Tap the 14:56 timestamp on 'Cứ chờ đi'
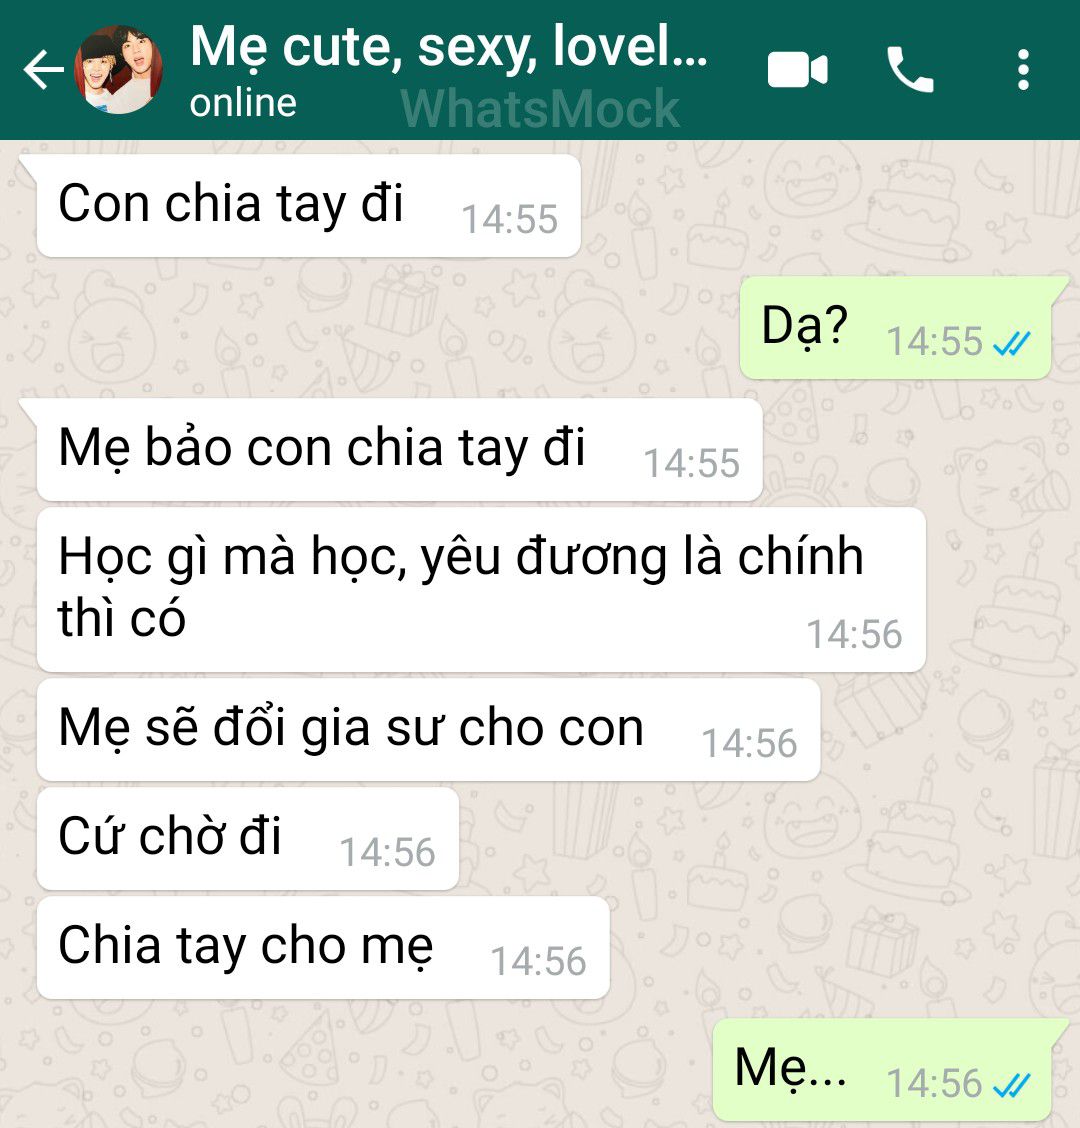Viewport: 1080px width, 1128px height. [387, 852]
